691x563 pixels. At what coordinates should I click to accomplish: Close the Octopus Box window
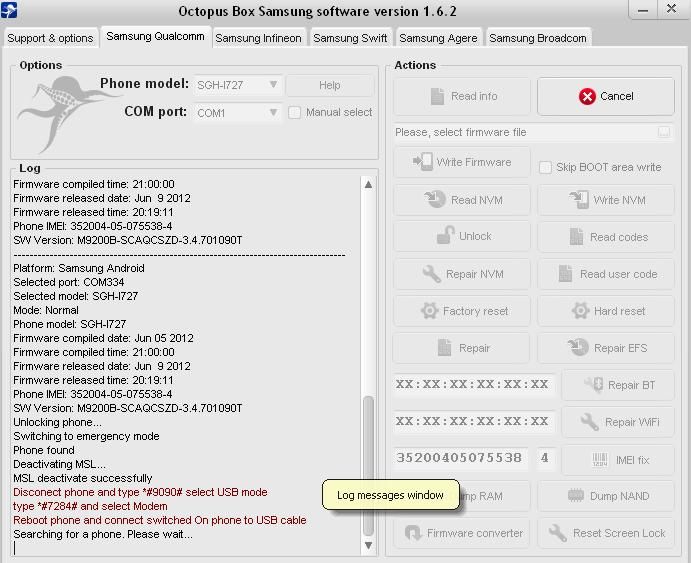(x=672, y=9)
